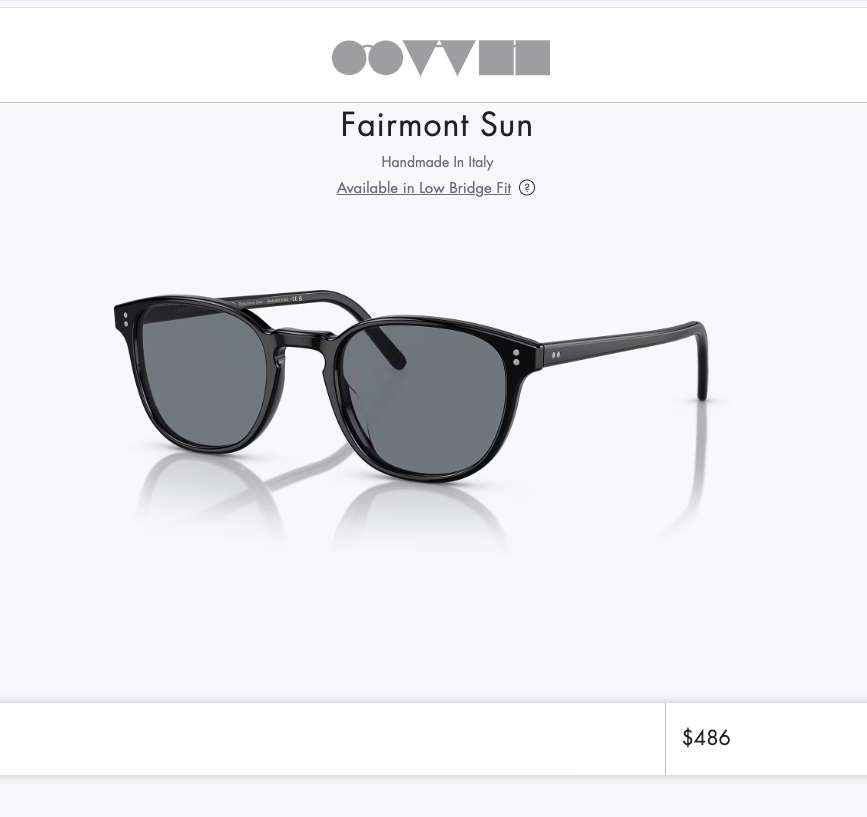Click the empty white bar beside the price
The image size is (867, 817).
[330, 738]
